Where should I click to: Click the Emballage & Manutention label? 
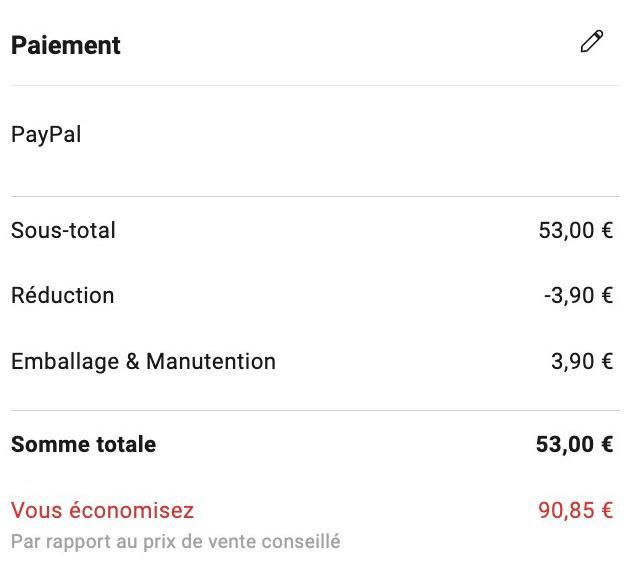[143, 362]
